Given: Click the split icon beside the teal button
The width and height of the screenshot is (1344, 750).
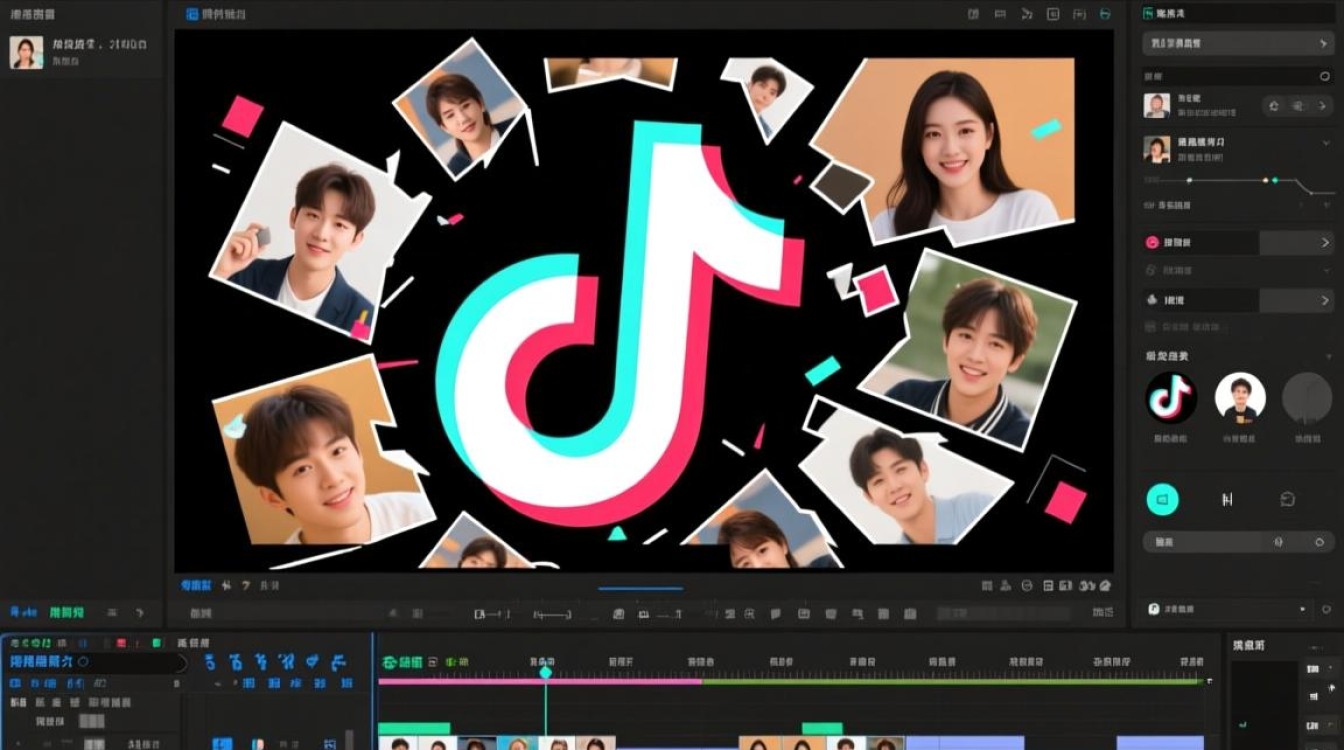Looking at the screenshot, I should (x=1226, y=499).
